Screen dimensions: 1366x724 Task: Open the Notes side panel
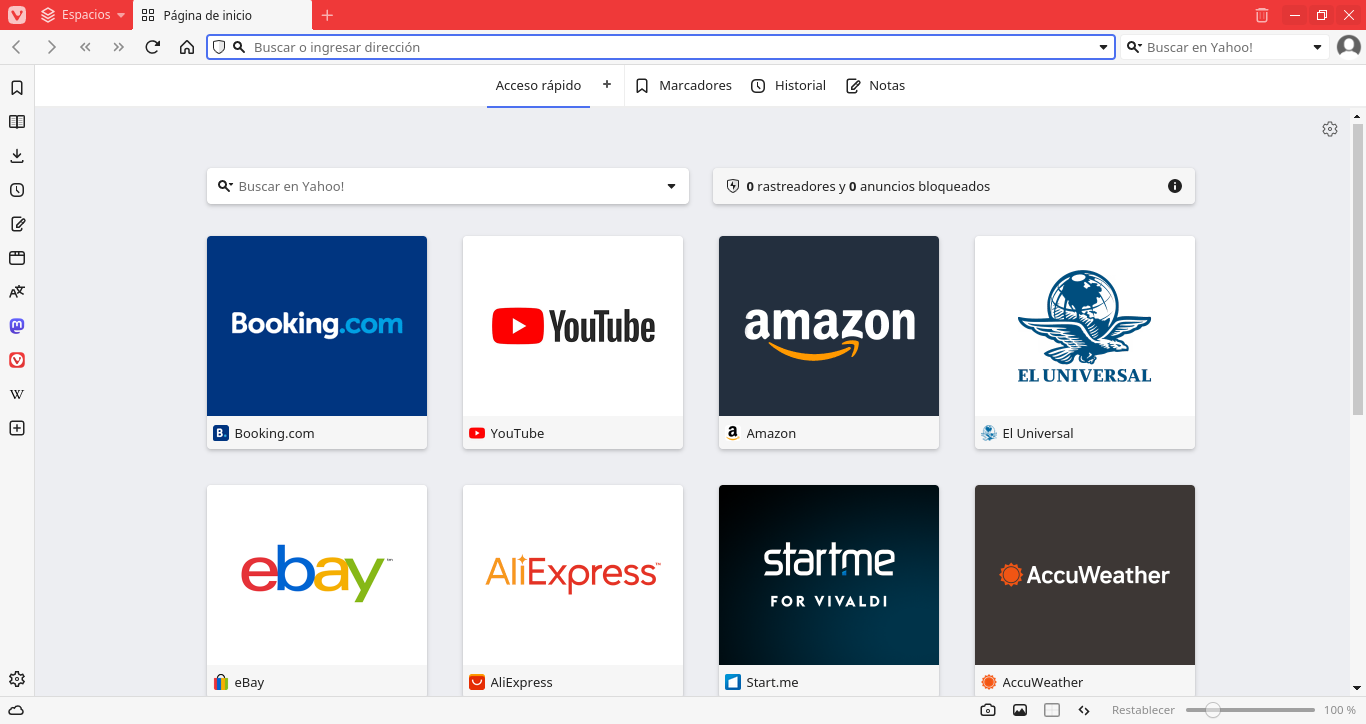coord(17,224)
